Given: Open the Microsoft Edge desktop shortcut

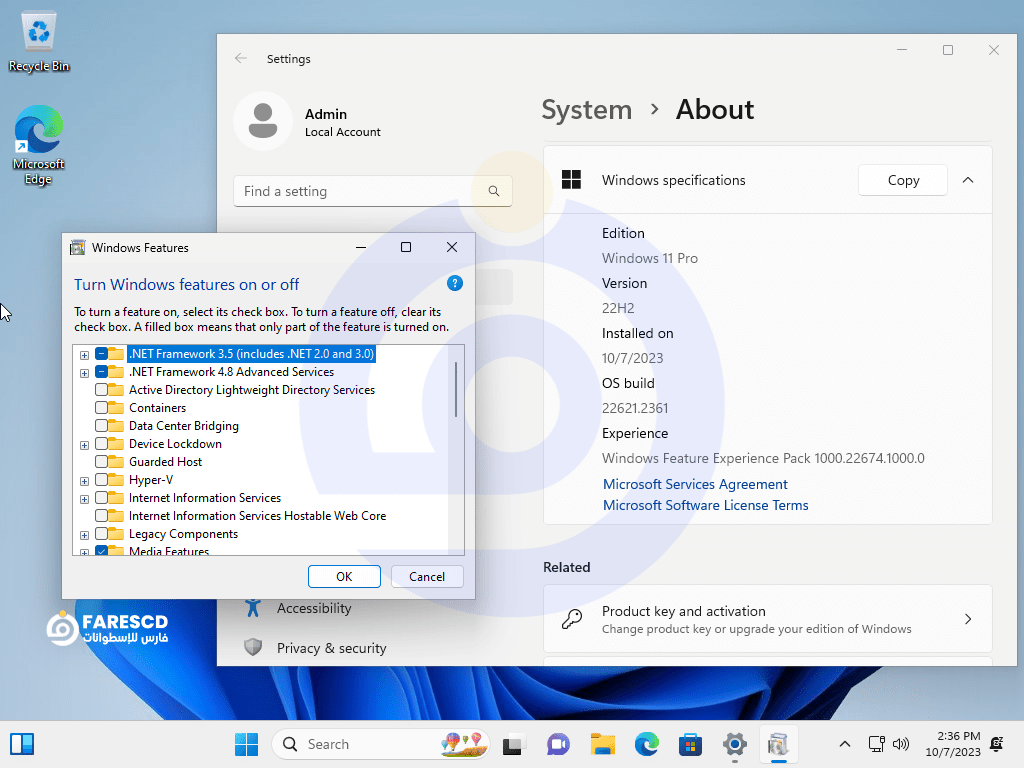Looking at the screenshot, I should [39, 145].
